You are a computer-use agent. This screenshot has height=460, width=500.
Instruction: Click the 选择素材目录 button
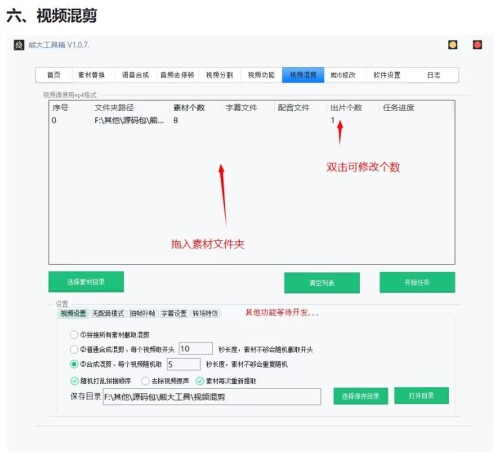pos(86,282)
